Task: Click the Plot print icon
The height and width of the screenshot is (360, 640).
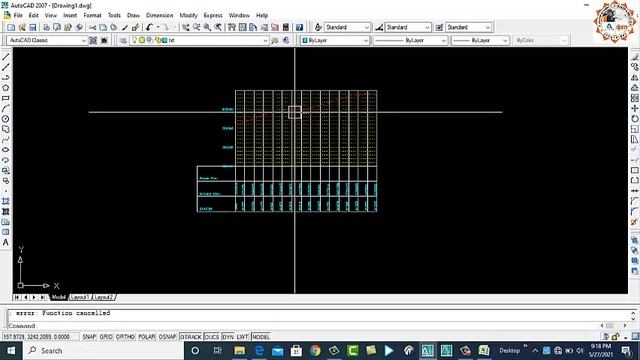Action: click(46, 27)
